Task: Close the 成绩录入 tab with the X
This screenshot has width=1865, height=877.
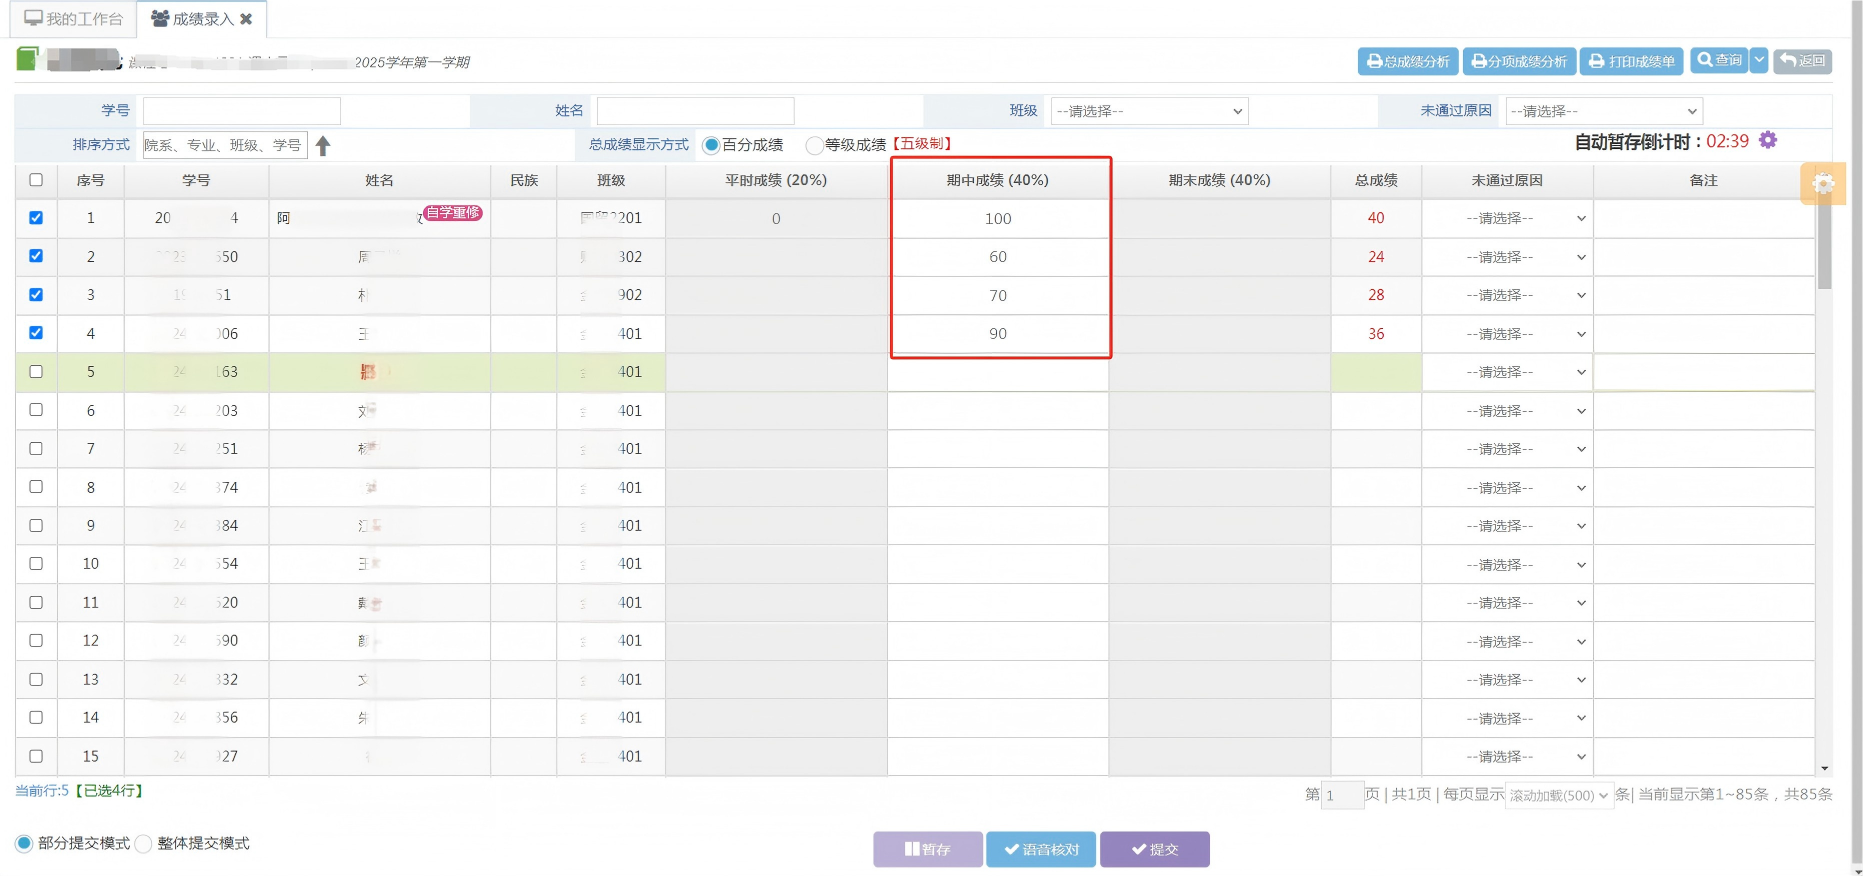Action: point(246,19)
